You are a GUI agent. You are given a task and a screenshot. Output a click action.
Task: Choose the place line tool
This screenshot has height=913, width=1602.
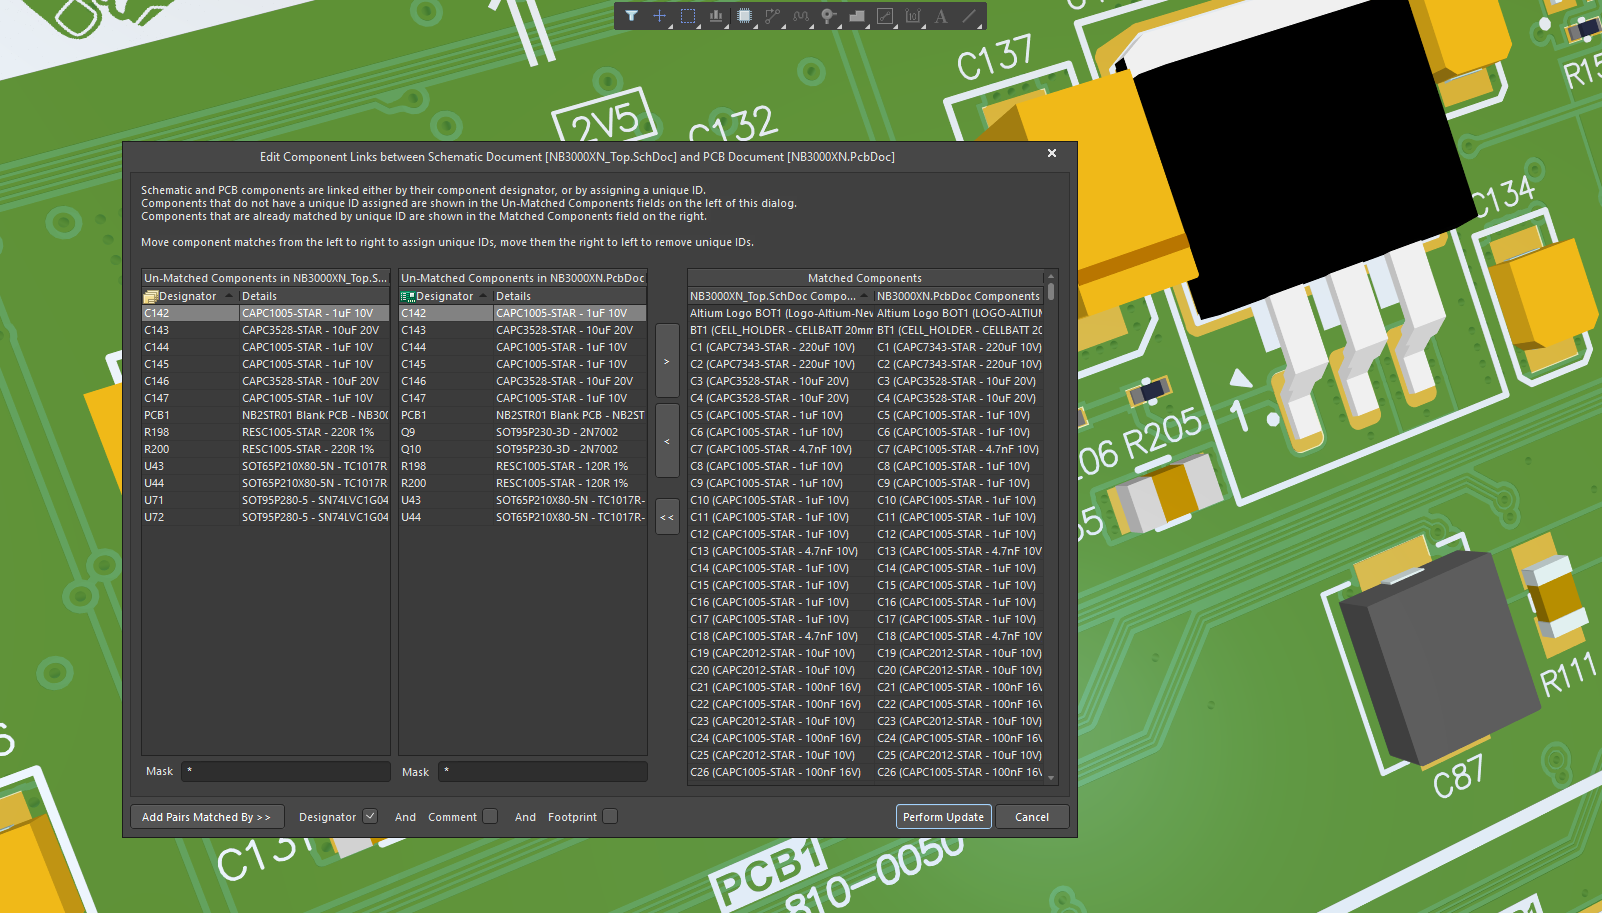969,16
